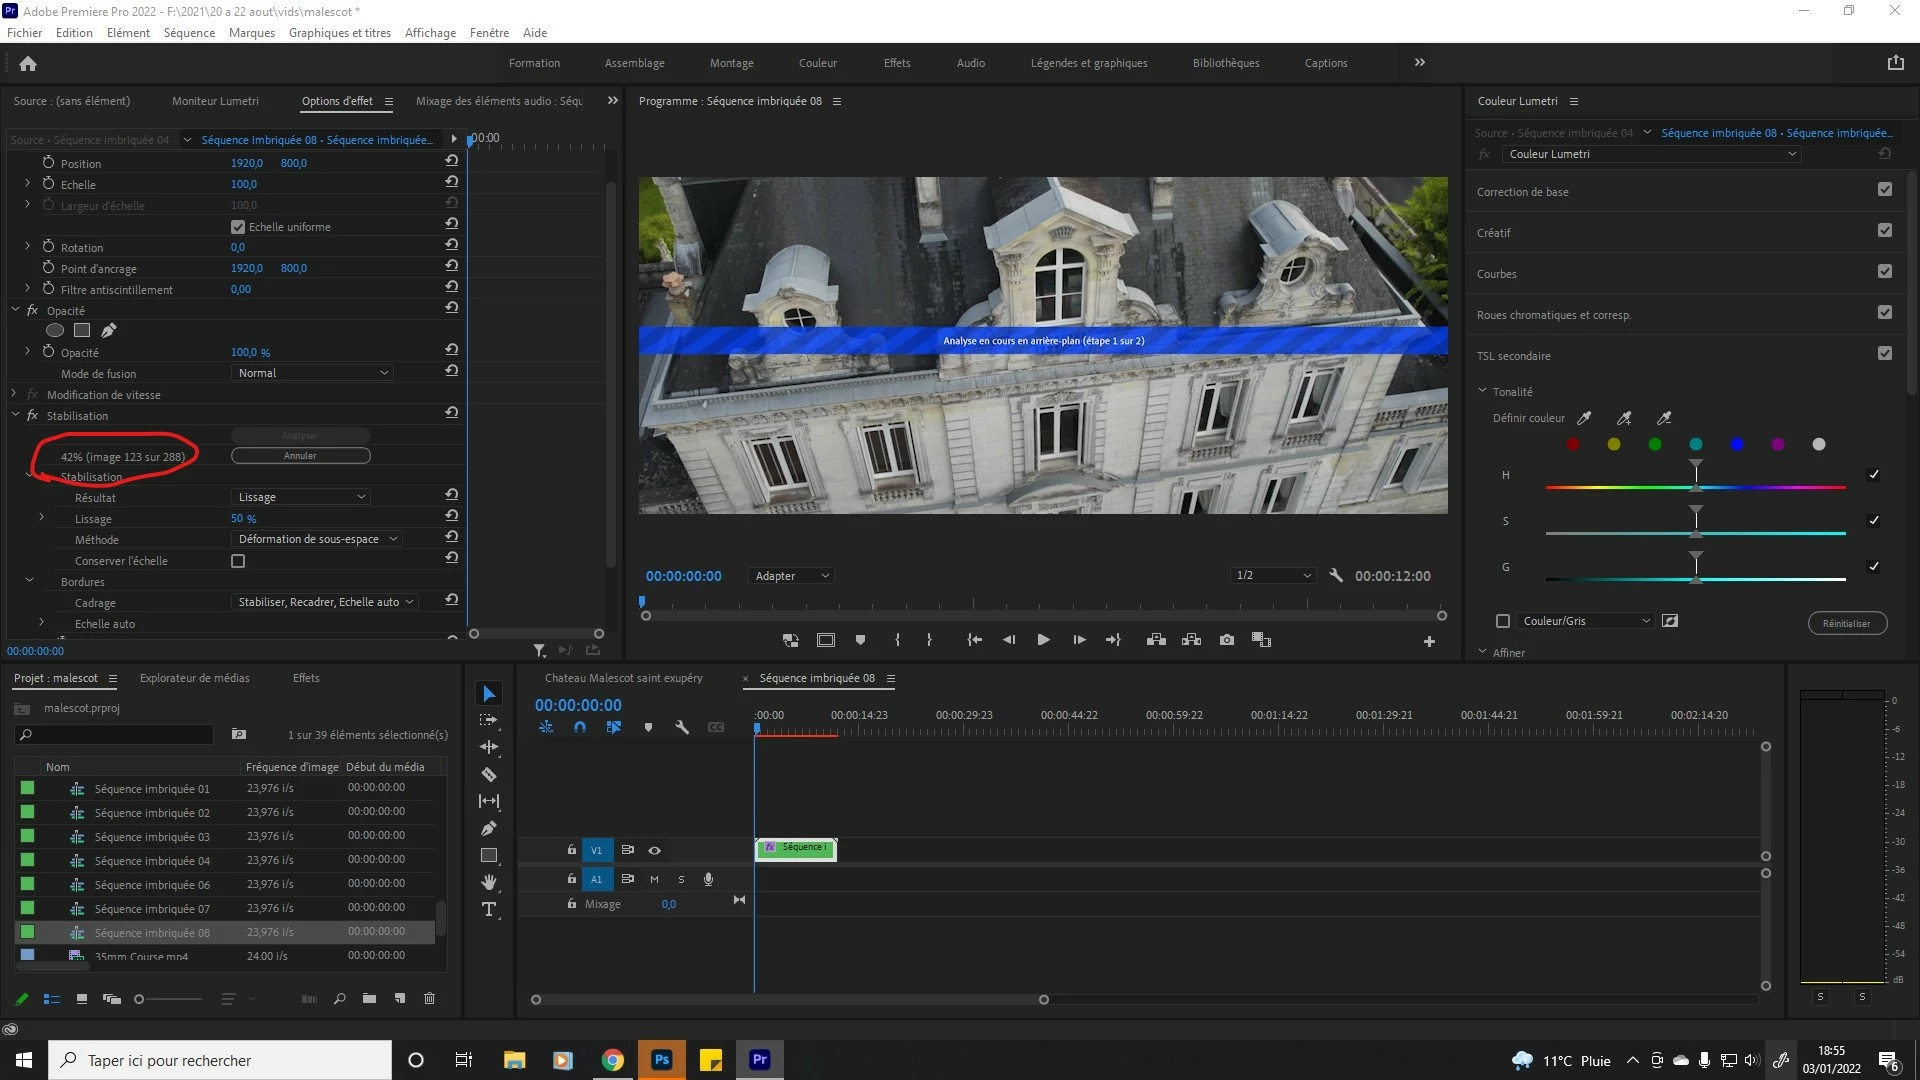1920x1080 pixels.
Task: Enable Conserver l'échelle checkbox
Action: 238,561
